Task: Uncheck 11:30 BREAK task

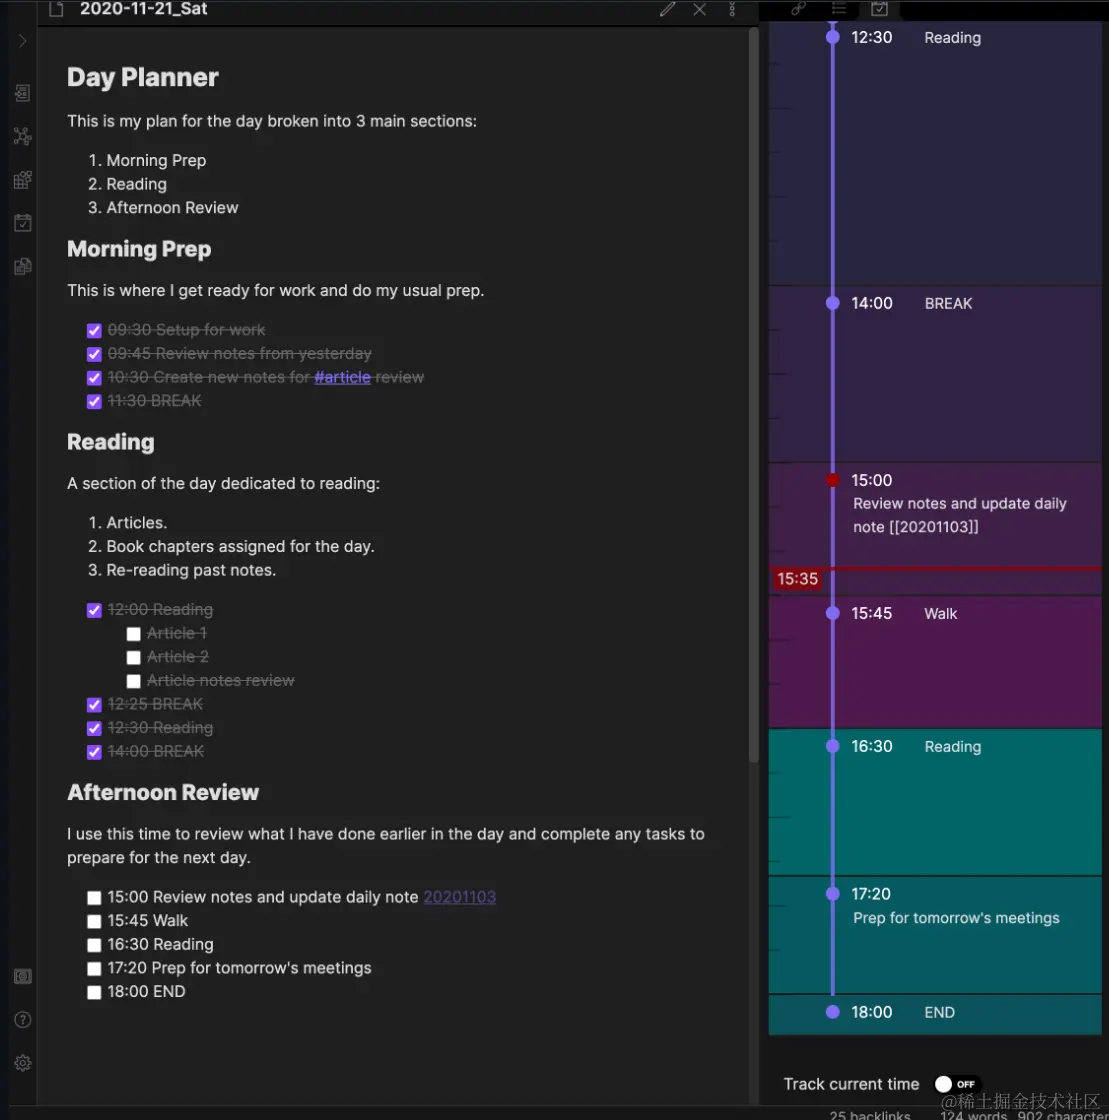Action: (94, 401)
